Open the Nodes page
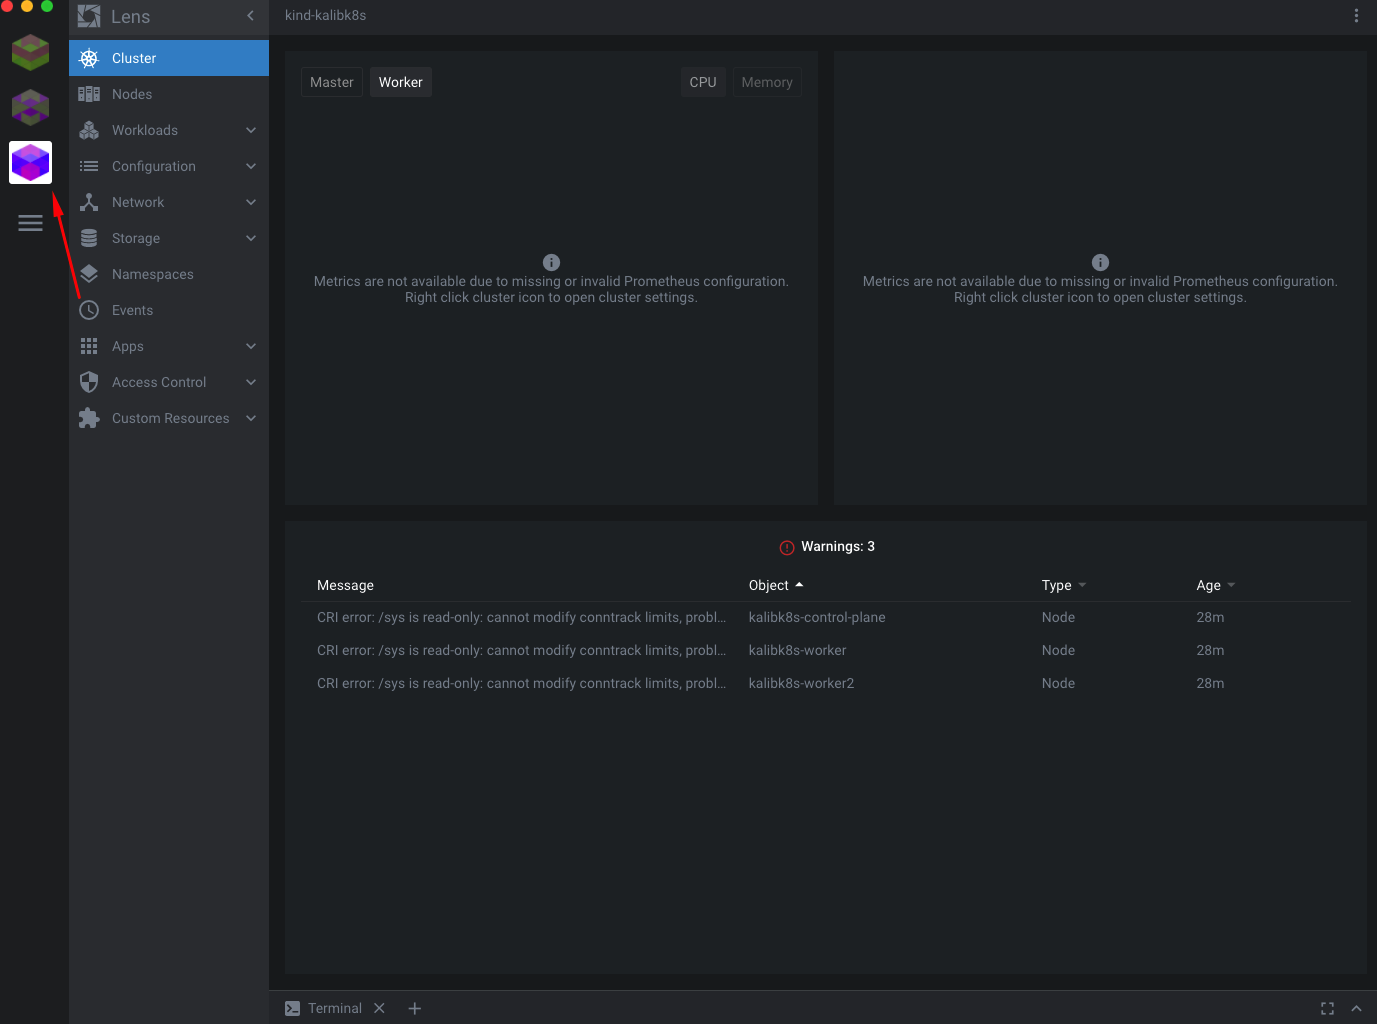This screenshot has height=1024, width=1377. (x=132, y=94)
